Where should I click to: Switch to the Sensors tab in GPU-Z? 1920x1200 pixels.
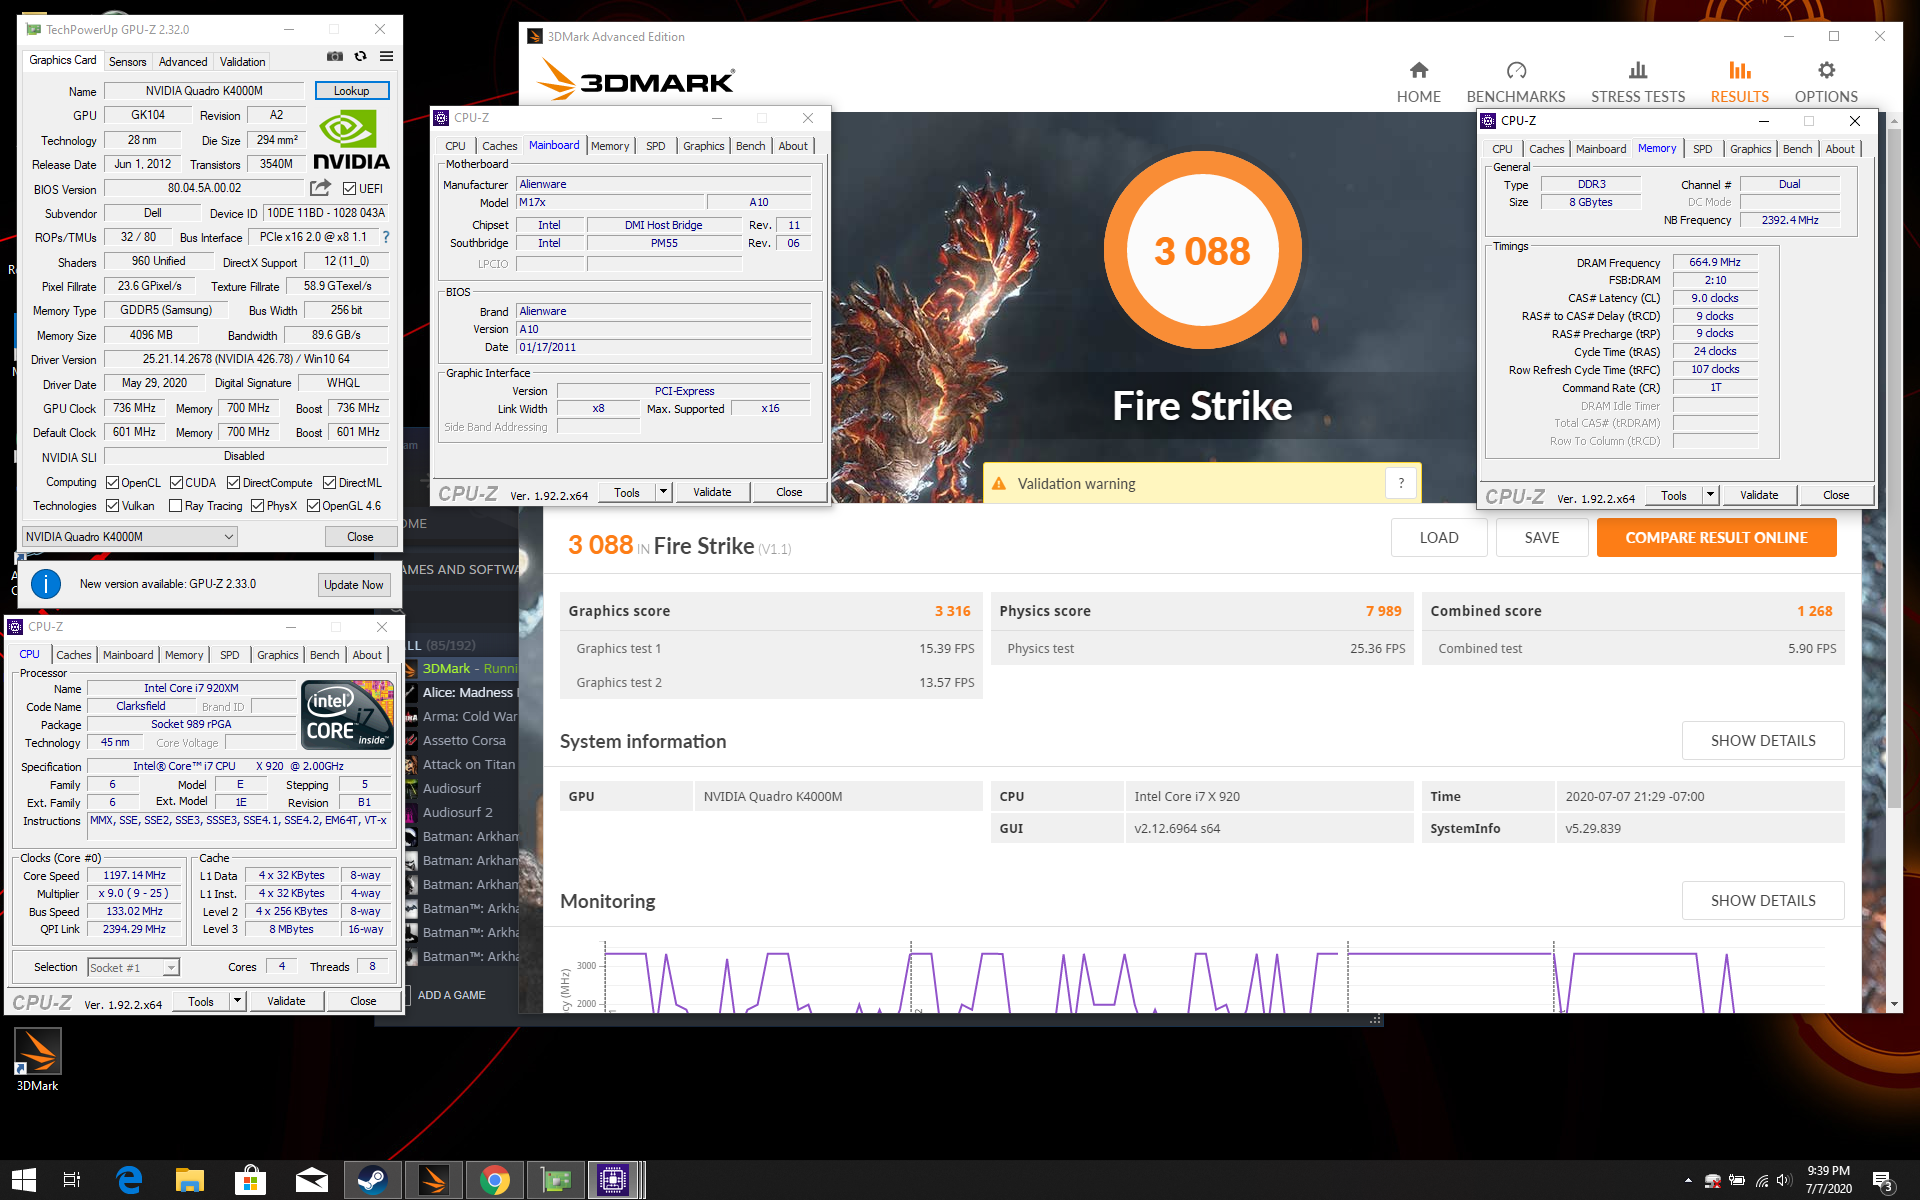(x=128, y=62)
